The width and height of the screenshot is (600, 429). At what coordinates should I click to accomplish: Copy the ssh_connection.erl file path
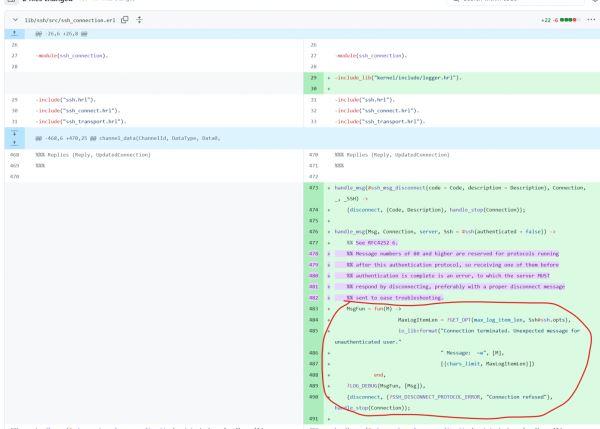pos(124,20)
